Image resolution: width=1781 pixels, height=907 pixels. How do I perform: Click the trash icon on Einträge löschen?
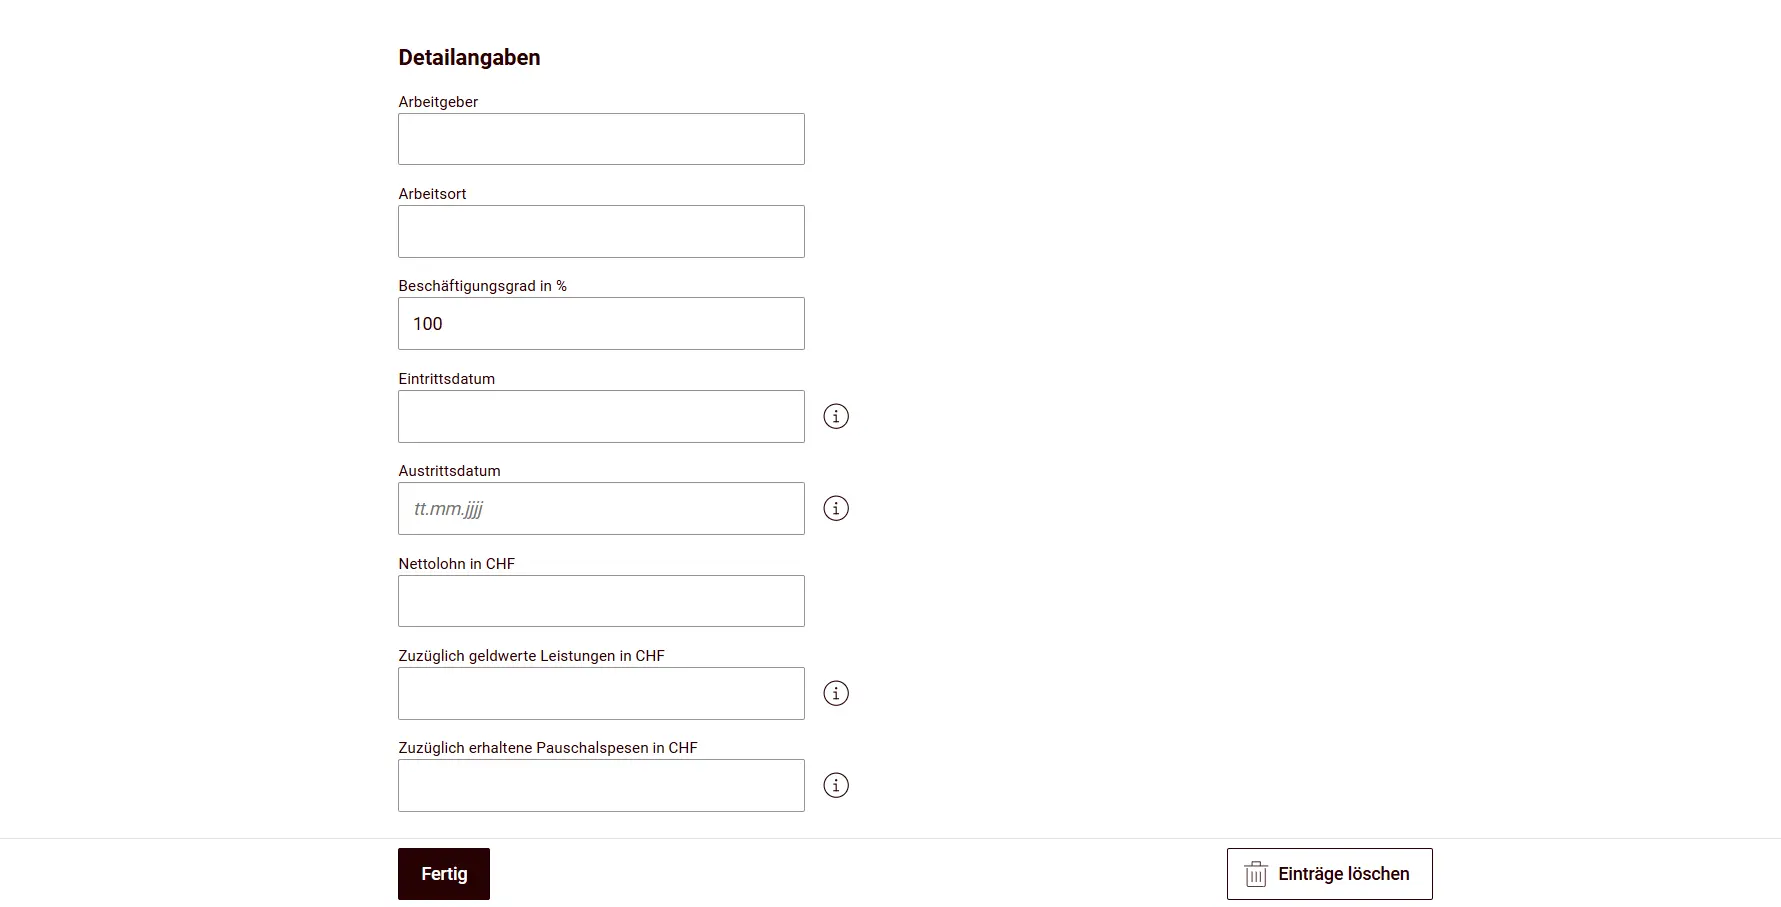[x=1255, y=873]
